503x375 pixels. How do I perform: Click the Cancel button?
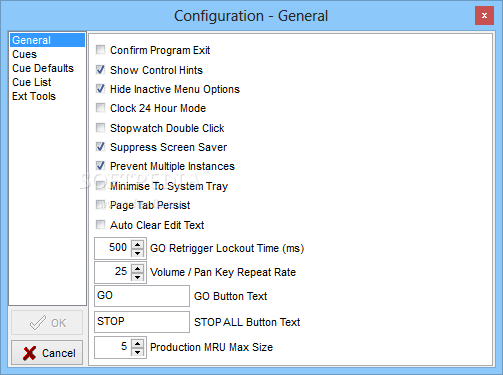[47, 353]
